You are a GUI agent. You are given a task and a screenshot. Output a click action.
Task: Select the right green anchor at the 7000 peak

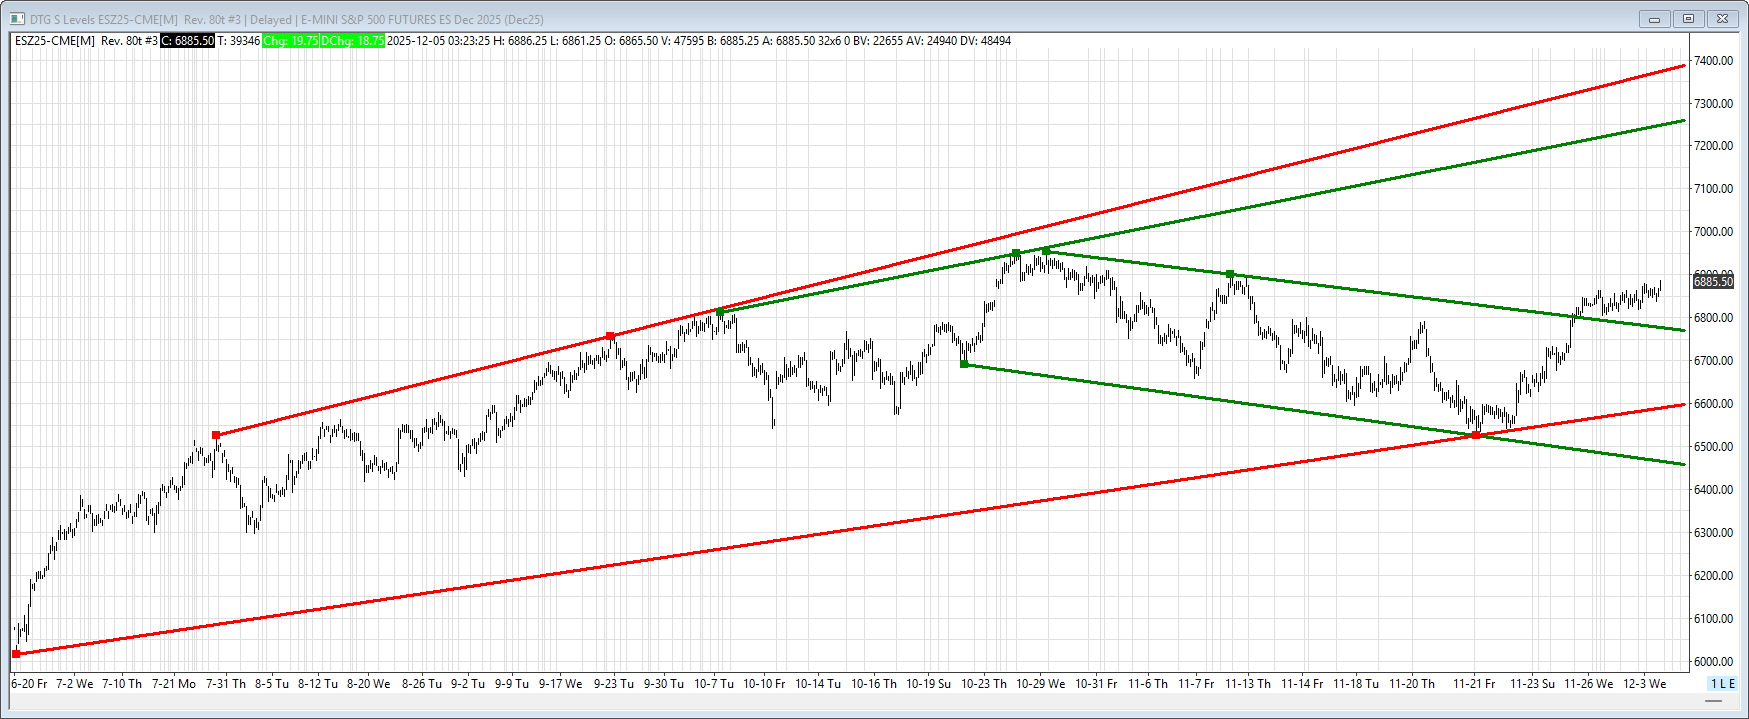[1046, 251]
